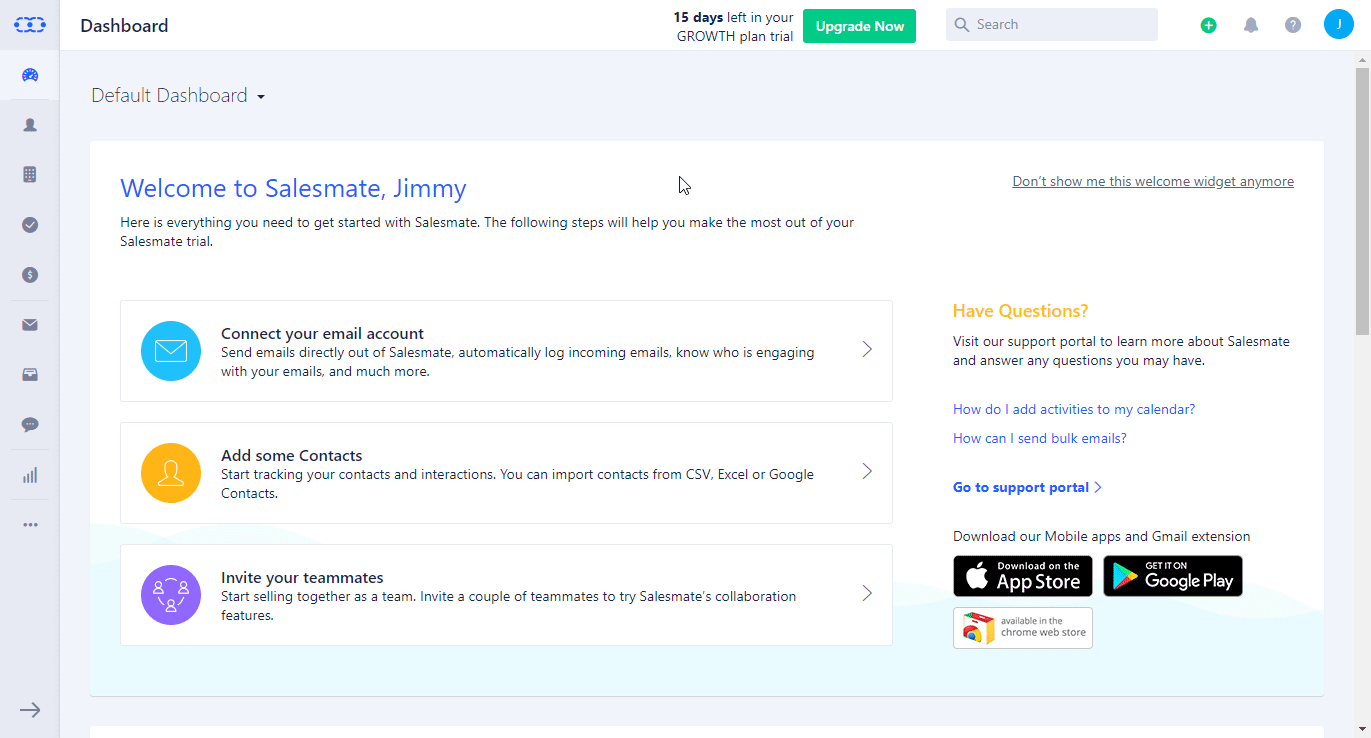Open the Deals section (dollar icon)
Image resolution: width=1371 pixels, height=738 pixels.
tap(29, 274)
